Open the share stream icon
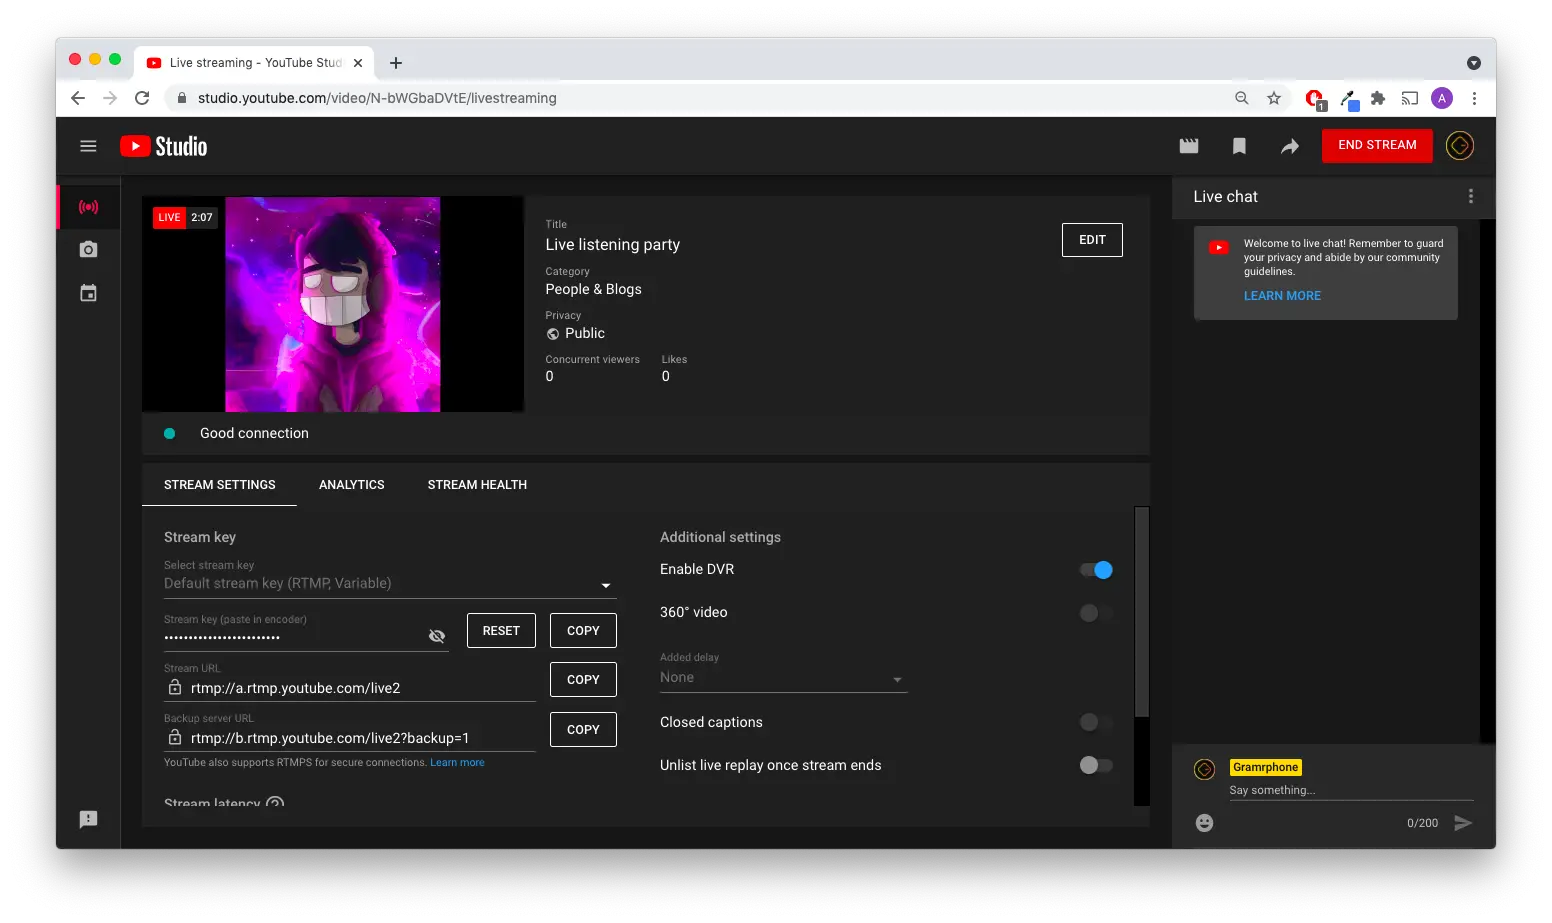1552x923 pixels. [x=1289, y=145]
